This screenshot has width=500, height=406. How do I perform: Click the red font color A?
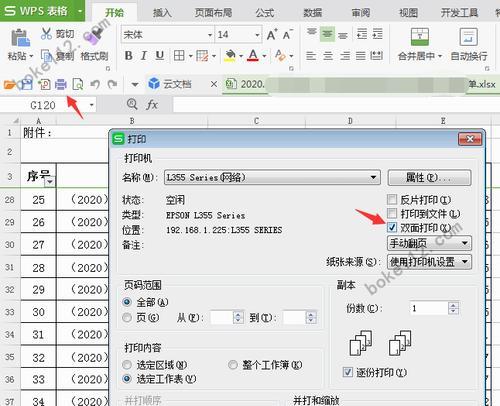tap(253, 55)
